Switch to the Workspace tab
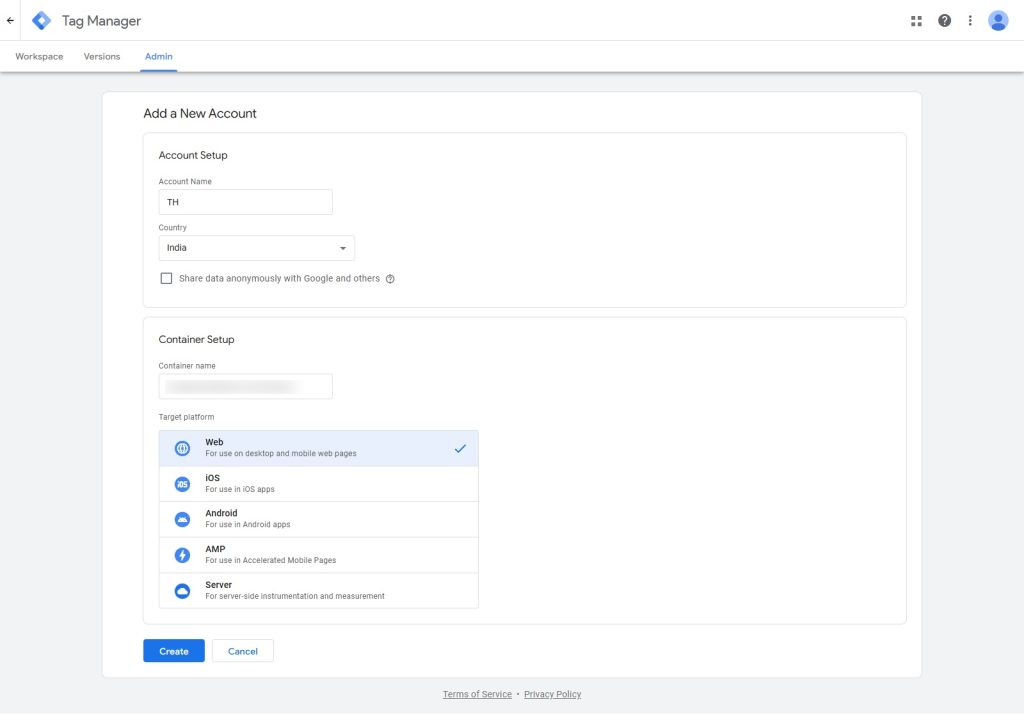Image resolution: width=1024 pixels, height=714 pixels. [38, 56]
